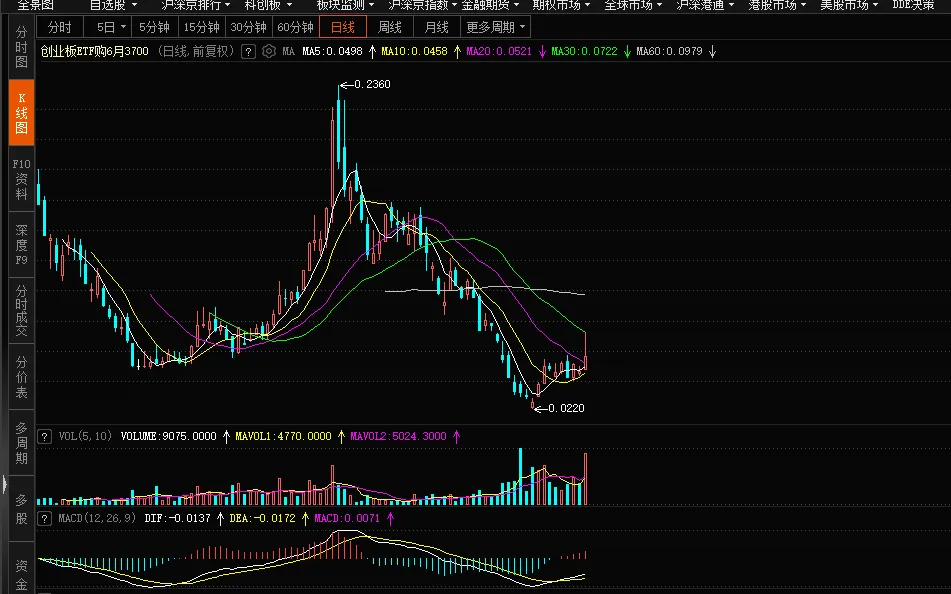
Task: Click the latest red volume bar
Action: point(585,479)
